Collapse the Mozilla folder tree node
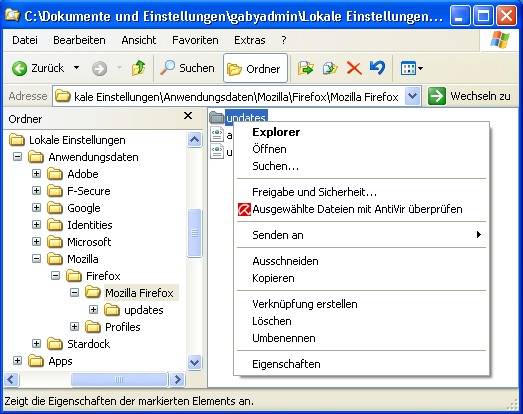This screenshot has height=414, width=523. click(36, 259)
